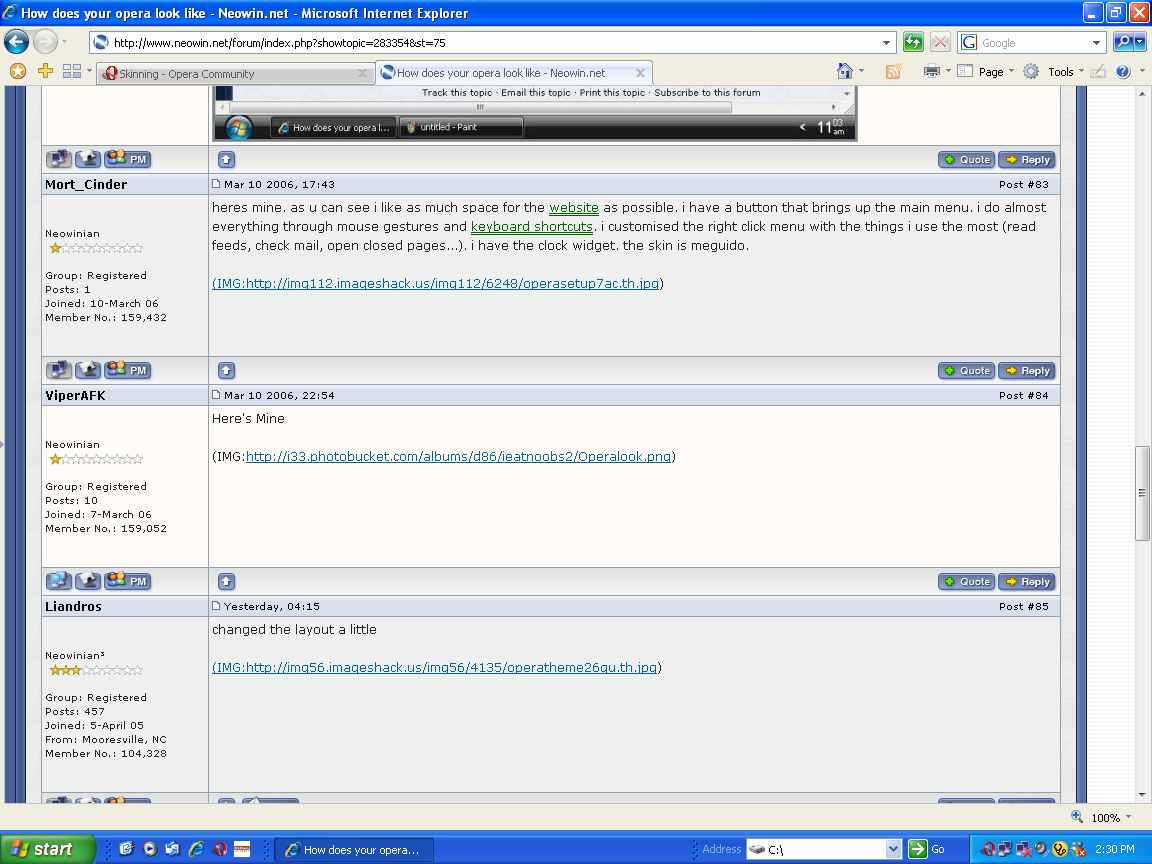1152x864 pixels.
Task: Click the Home icon in command bar
Action: (845, 71)
